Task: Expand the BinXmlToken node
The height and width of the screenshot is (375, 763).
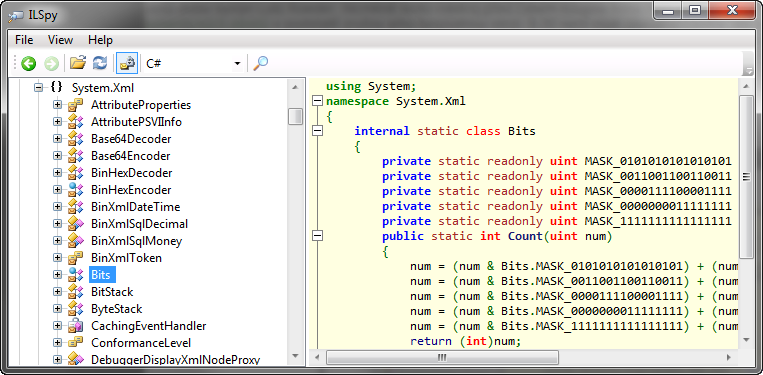Action: 57,258
